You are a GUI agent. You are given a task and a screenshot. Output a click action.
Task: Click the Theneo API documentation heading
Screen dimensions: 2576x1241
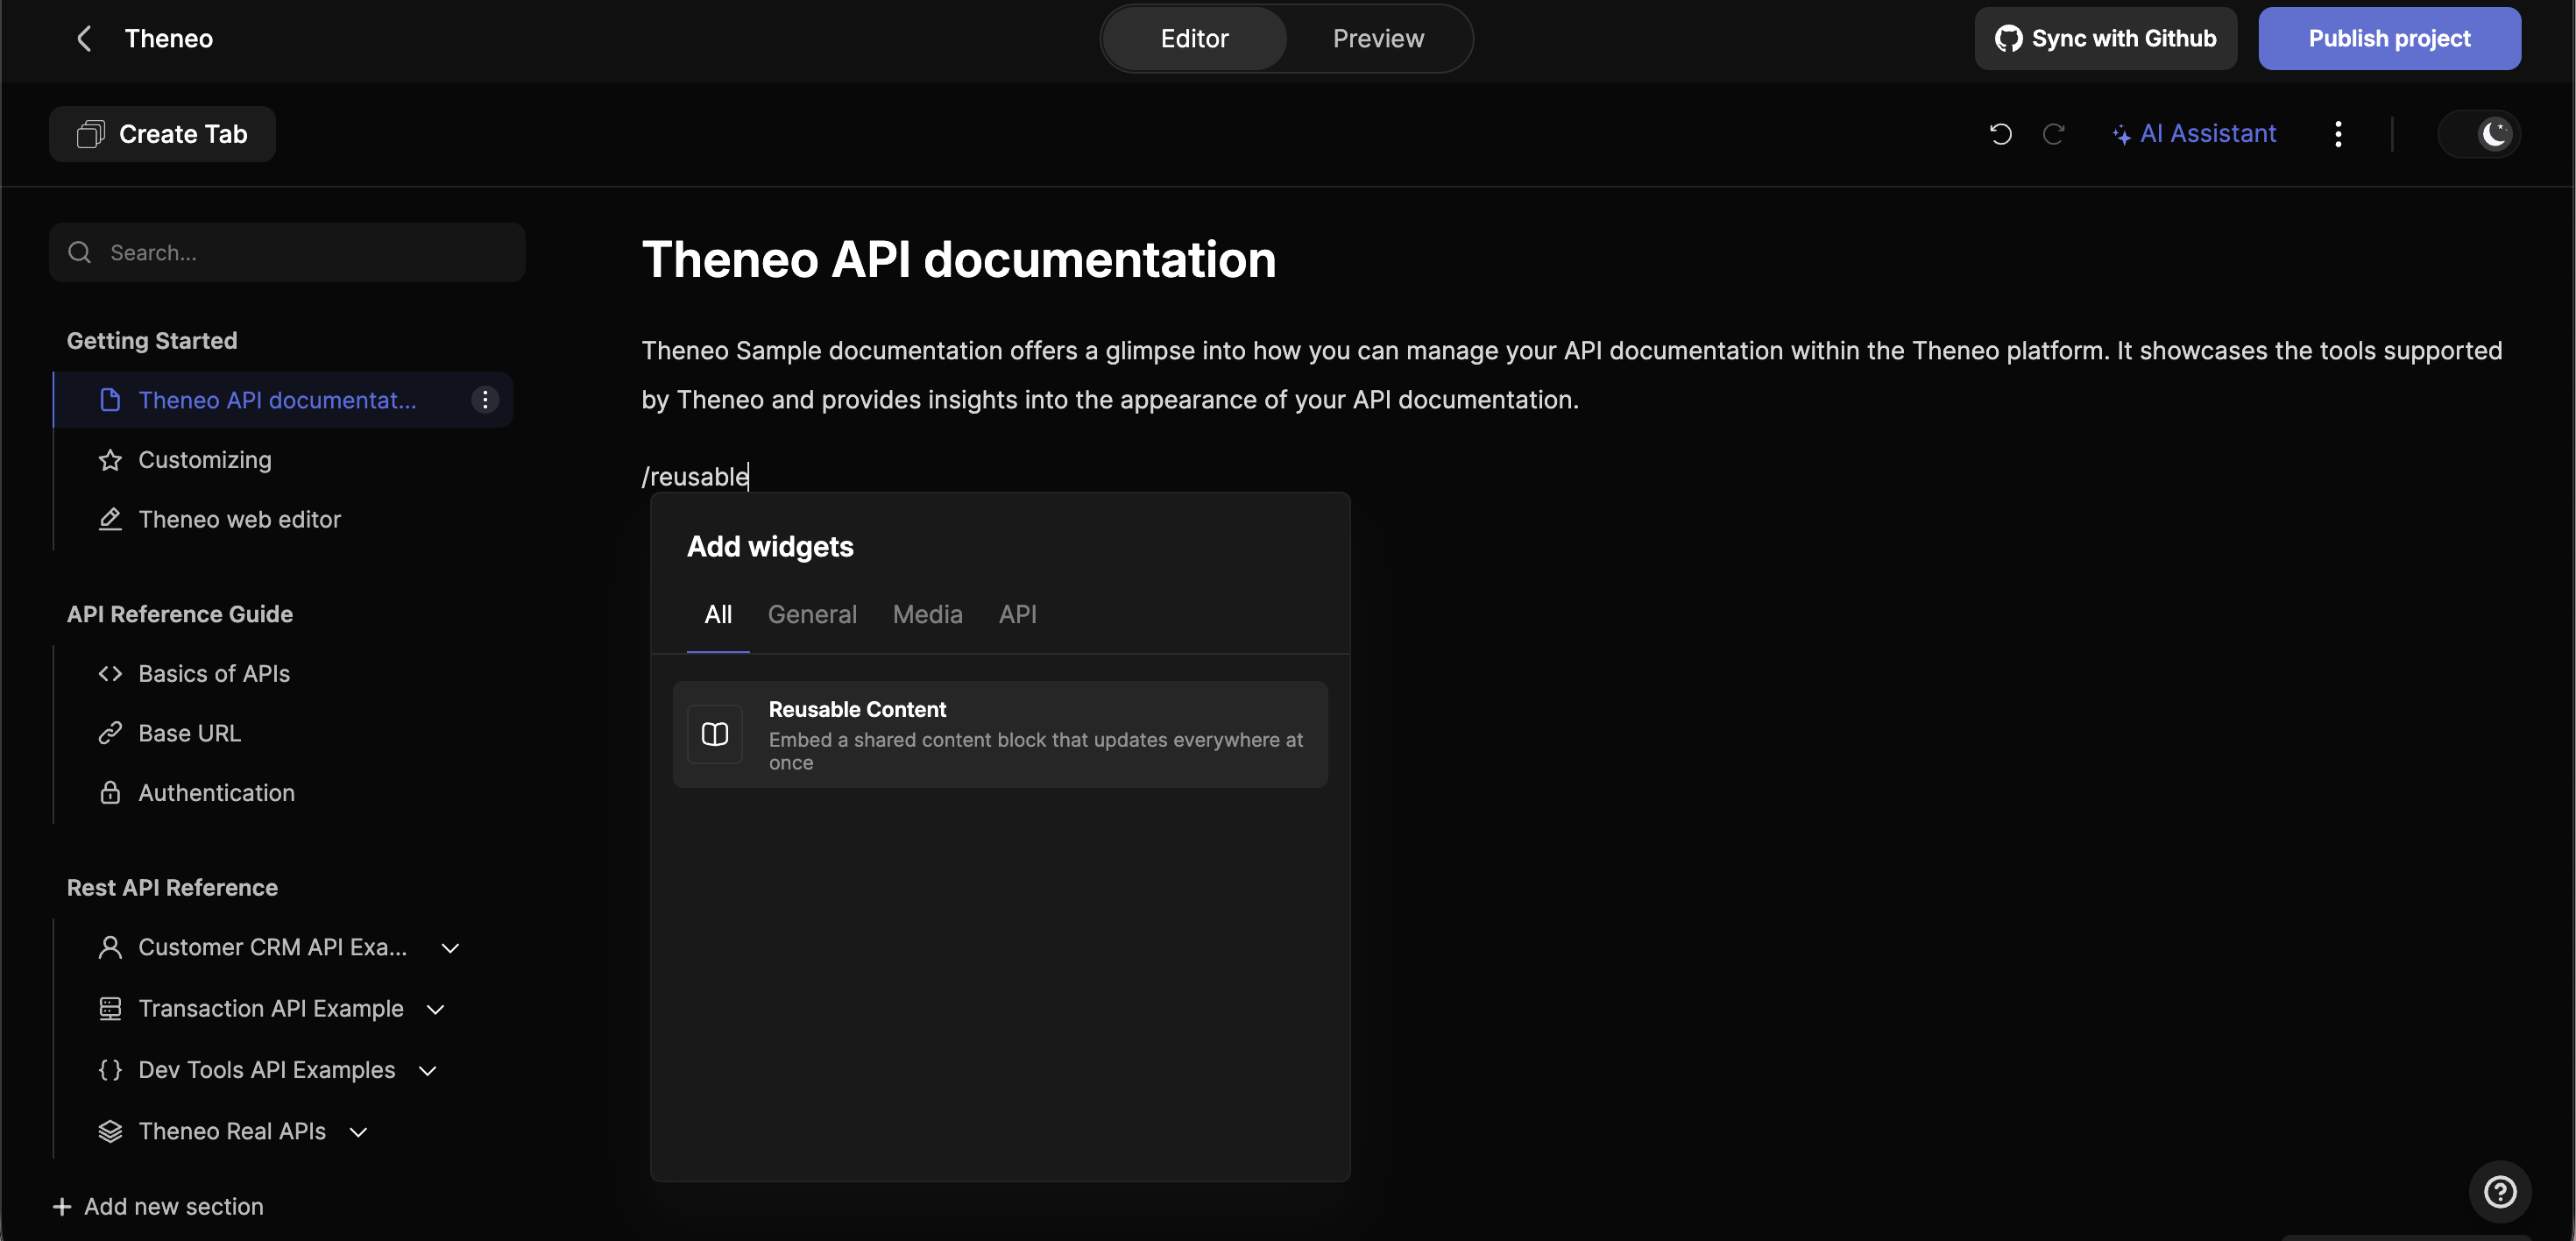pyautogui.click(x=958, y=260)
